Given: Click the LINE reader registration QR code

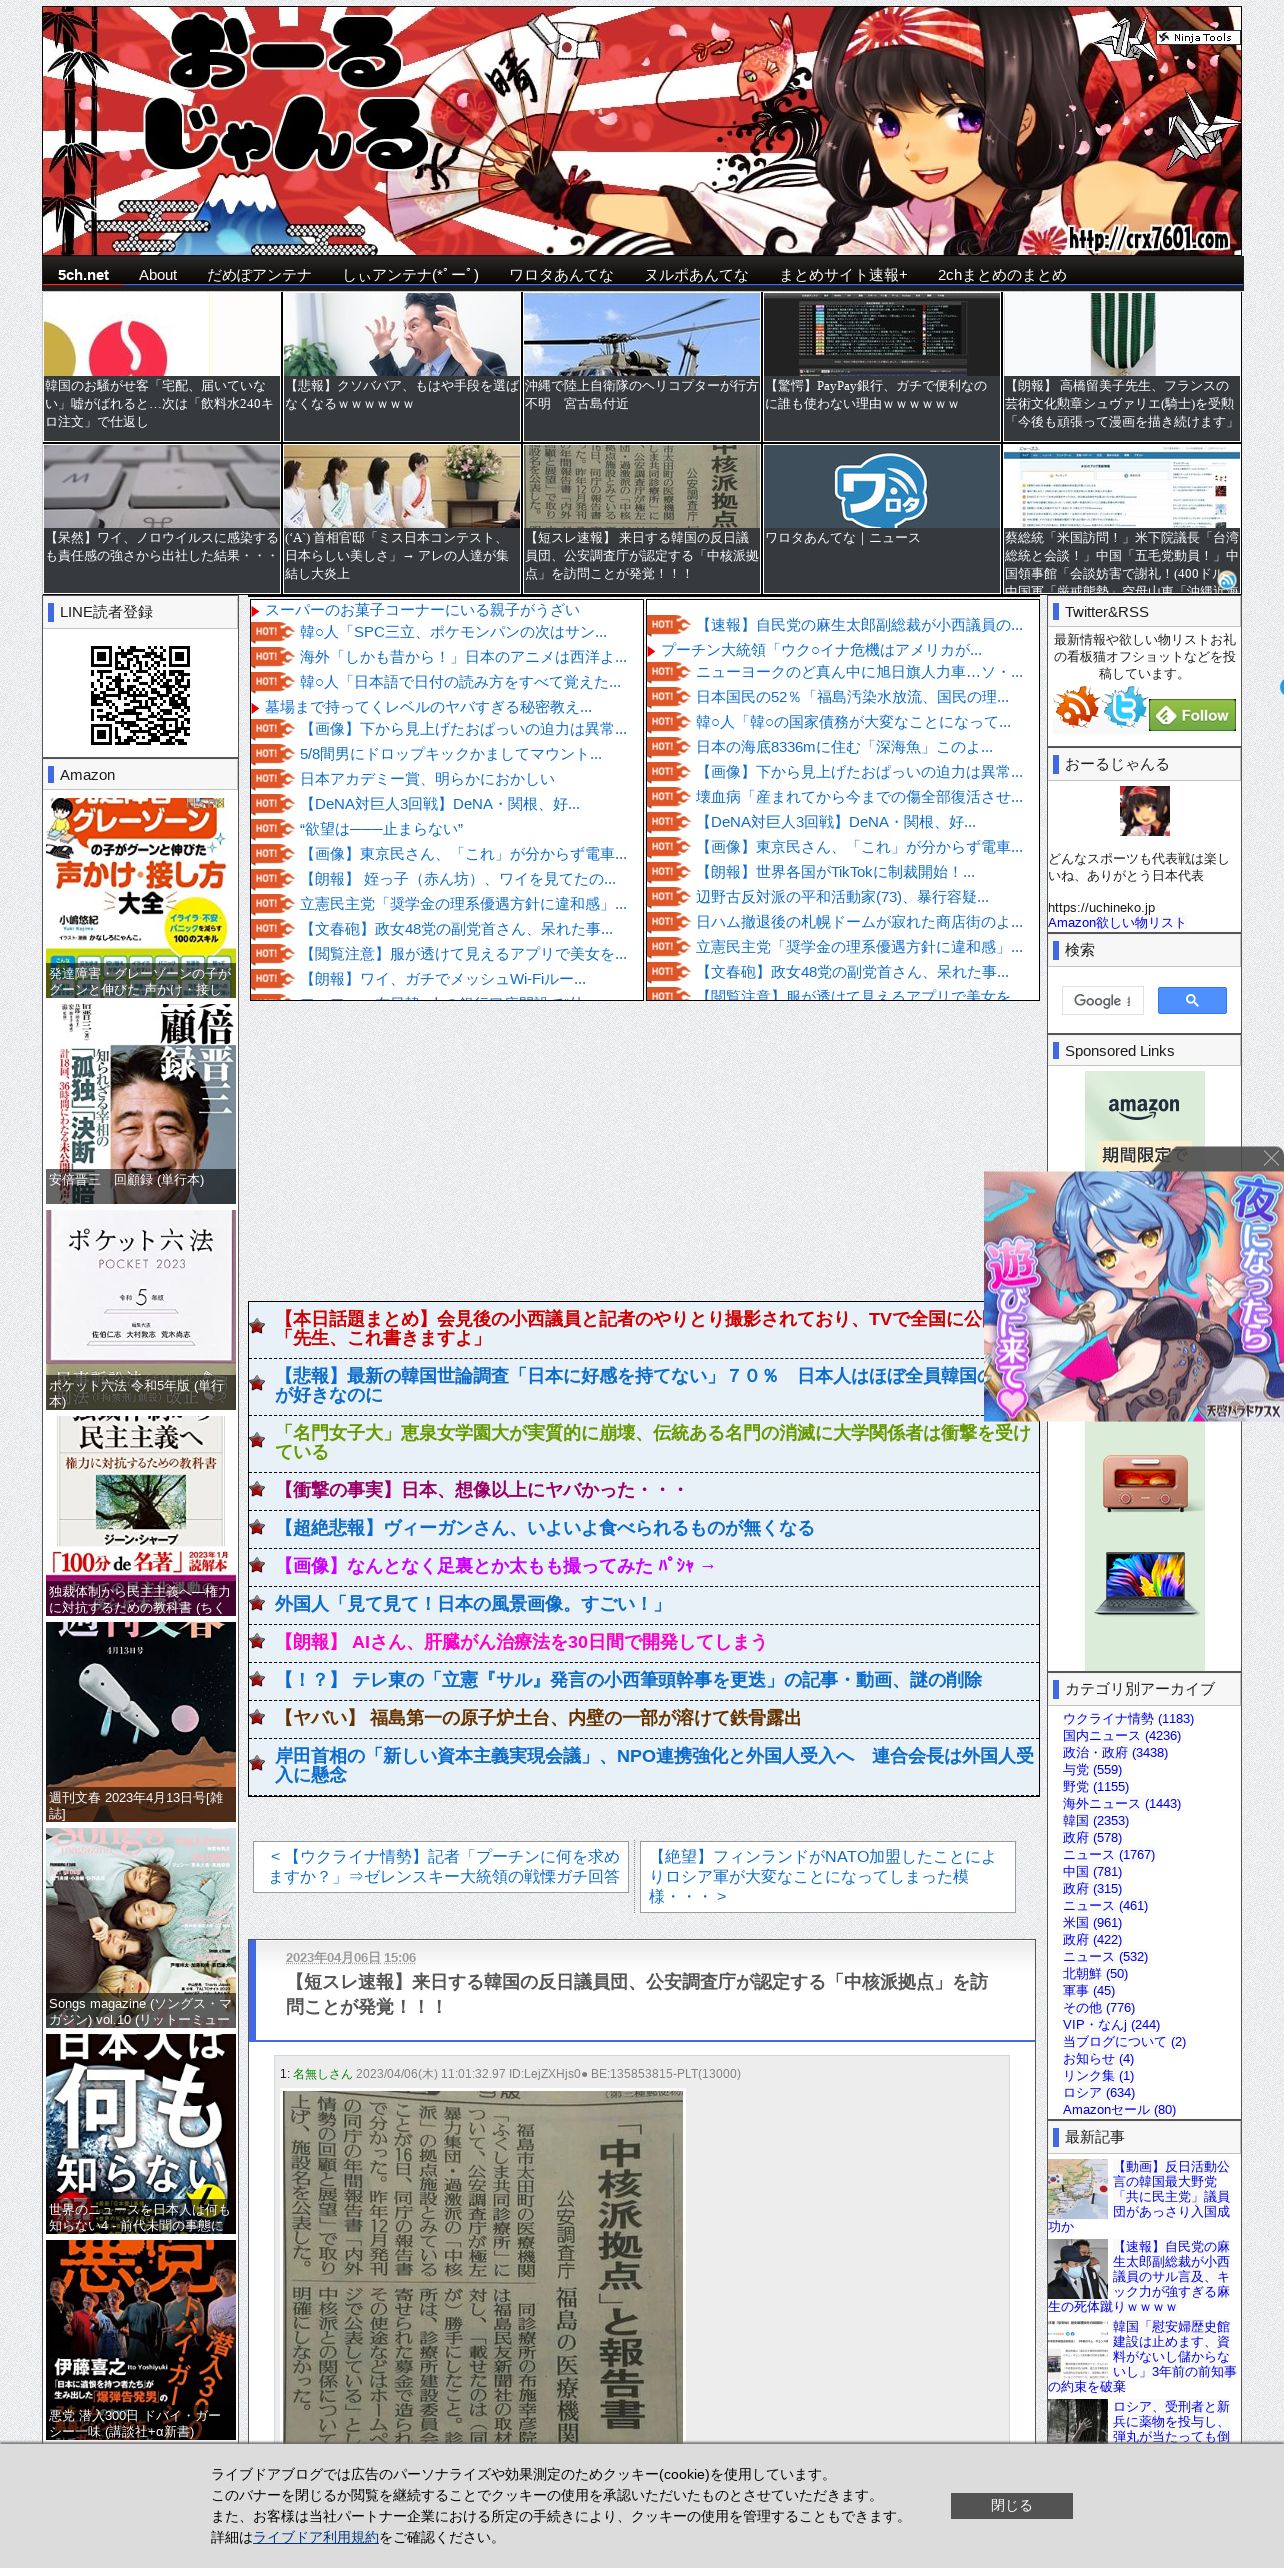Looking at the screenshot, I should pos(140,695).
